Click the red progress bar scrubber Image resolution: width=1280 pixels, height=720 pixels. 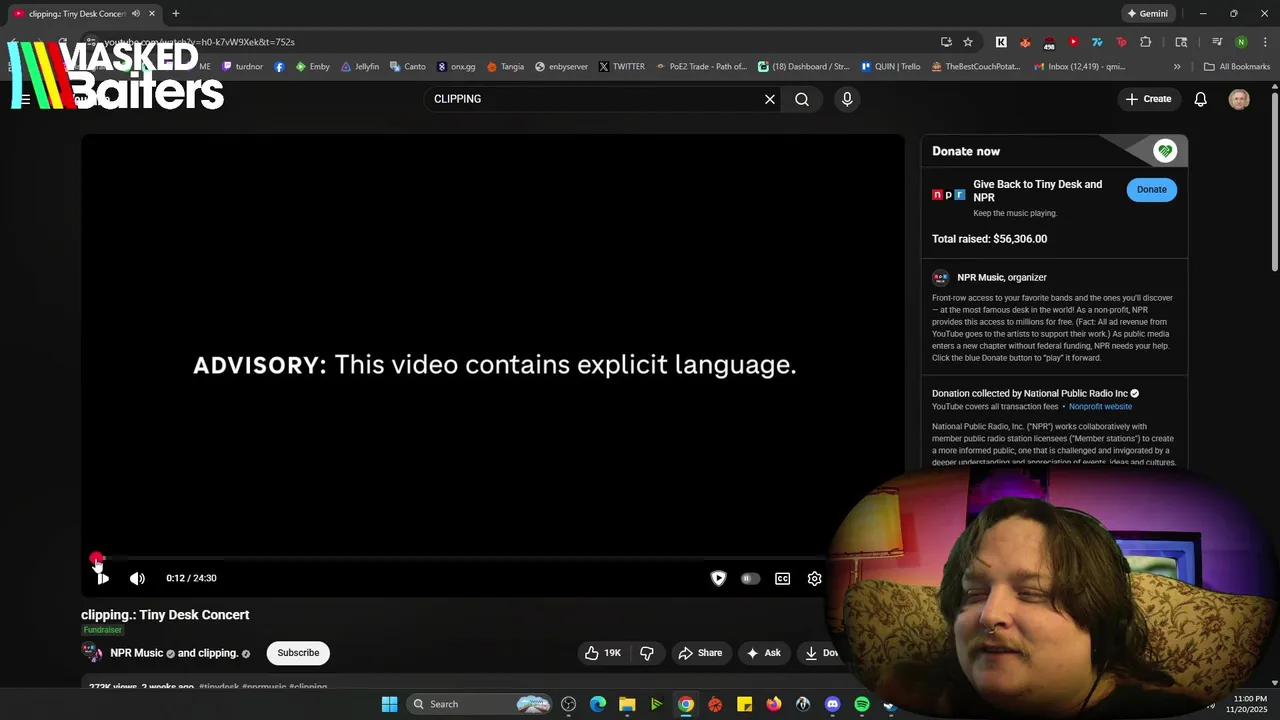(96, 558)
